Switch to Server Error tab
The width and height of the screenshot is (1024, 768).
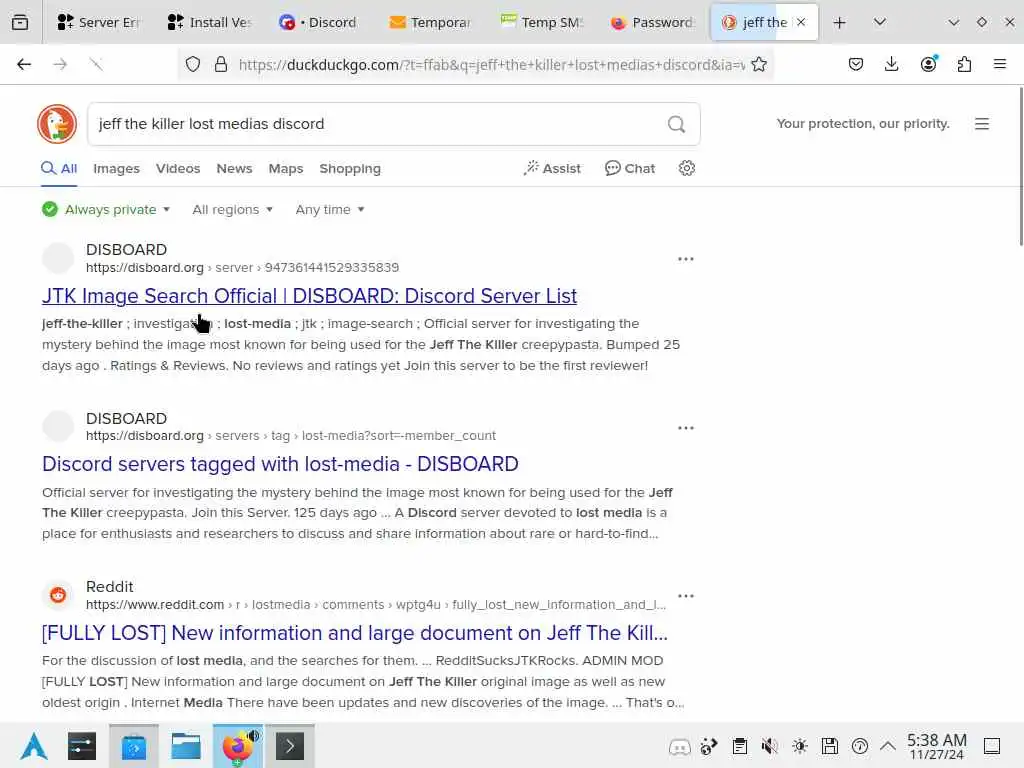pyautogui.click(x=98, y=22)
